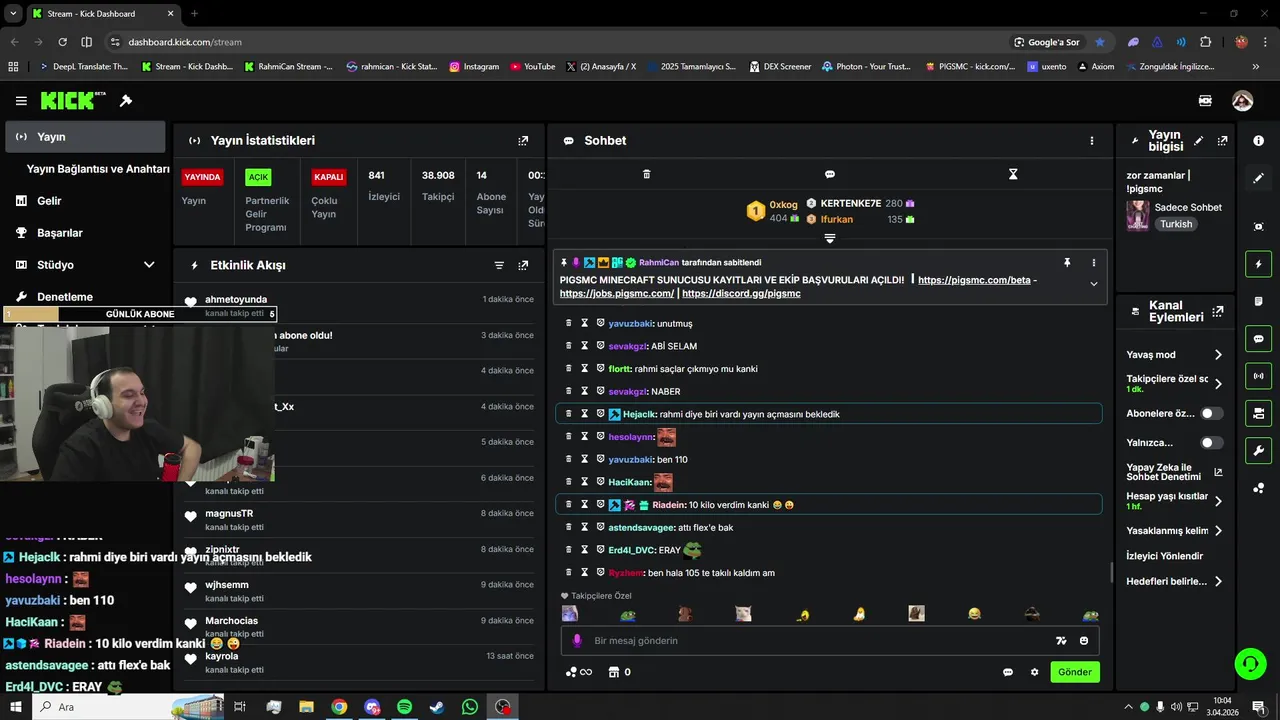Viewport: 1280px width, 720px height.
Task: Open Hesap yaşı kısıtlaması settings
Action: (x=1174, y=501)
